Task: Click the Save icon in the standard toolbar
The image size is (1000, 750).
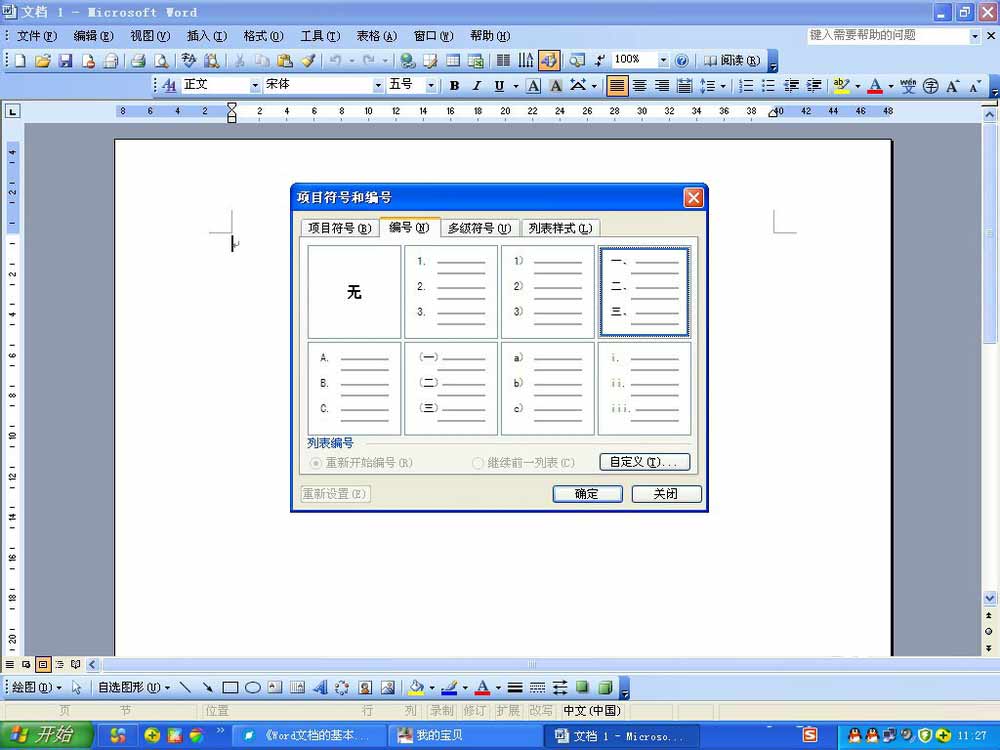Action: (x=65, y=61)
